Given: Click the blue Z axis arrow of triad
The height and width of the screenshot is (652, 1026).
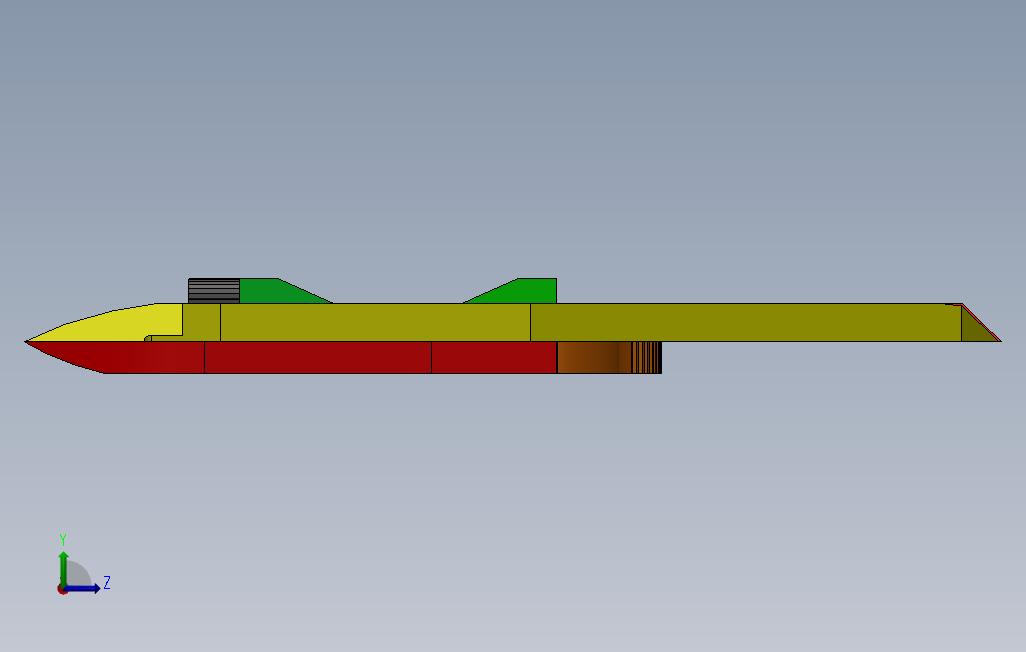Looking at the screenshot, I should coord(82,589).
